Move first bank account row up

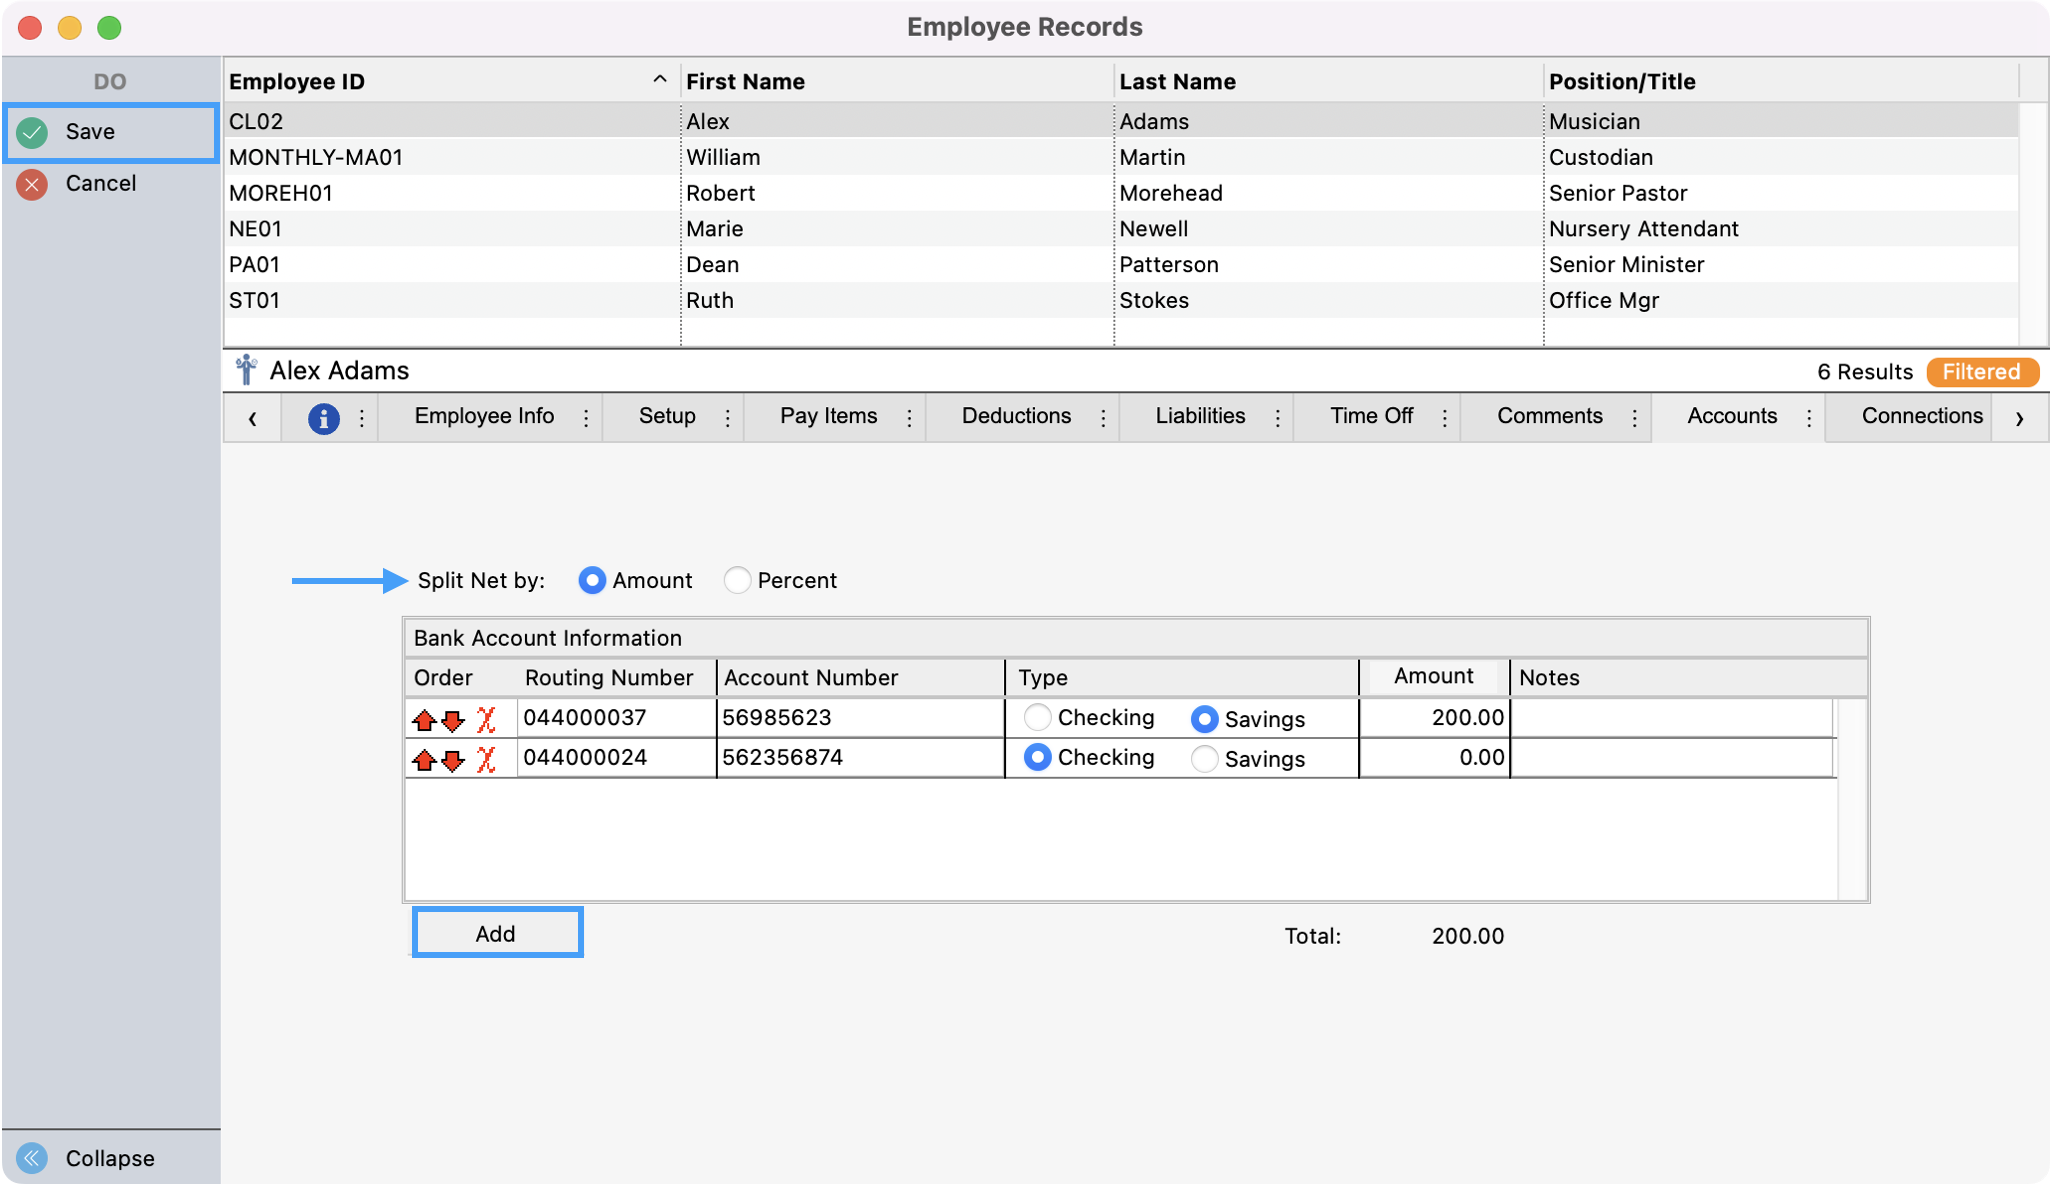(x=424, y=720)
